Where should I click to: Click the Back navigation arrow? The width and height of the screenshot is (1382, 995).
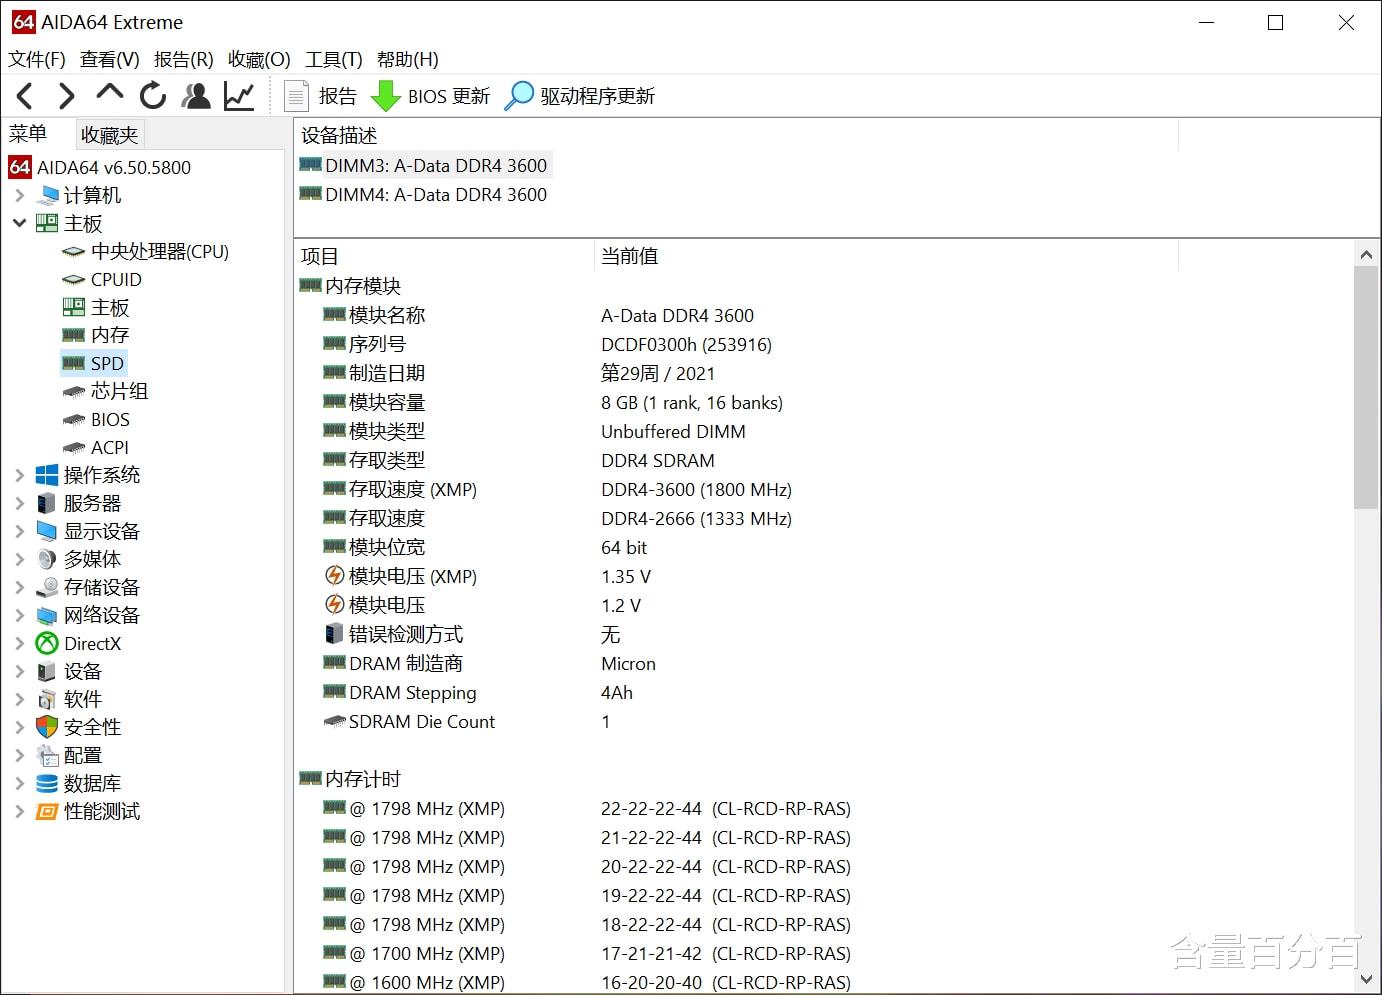[25, 96]
